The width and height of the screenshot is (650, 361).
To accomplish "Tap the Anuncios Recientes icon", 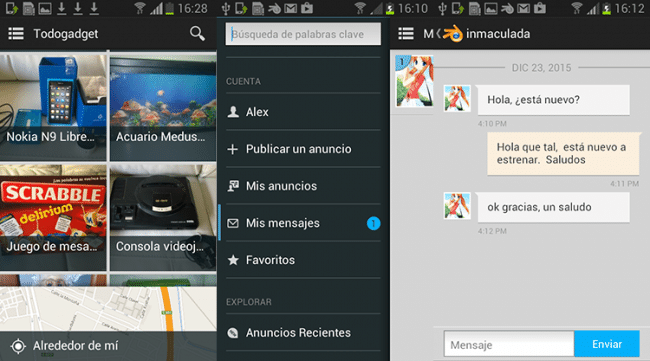I will 233,333.
